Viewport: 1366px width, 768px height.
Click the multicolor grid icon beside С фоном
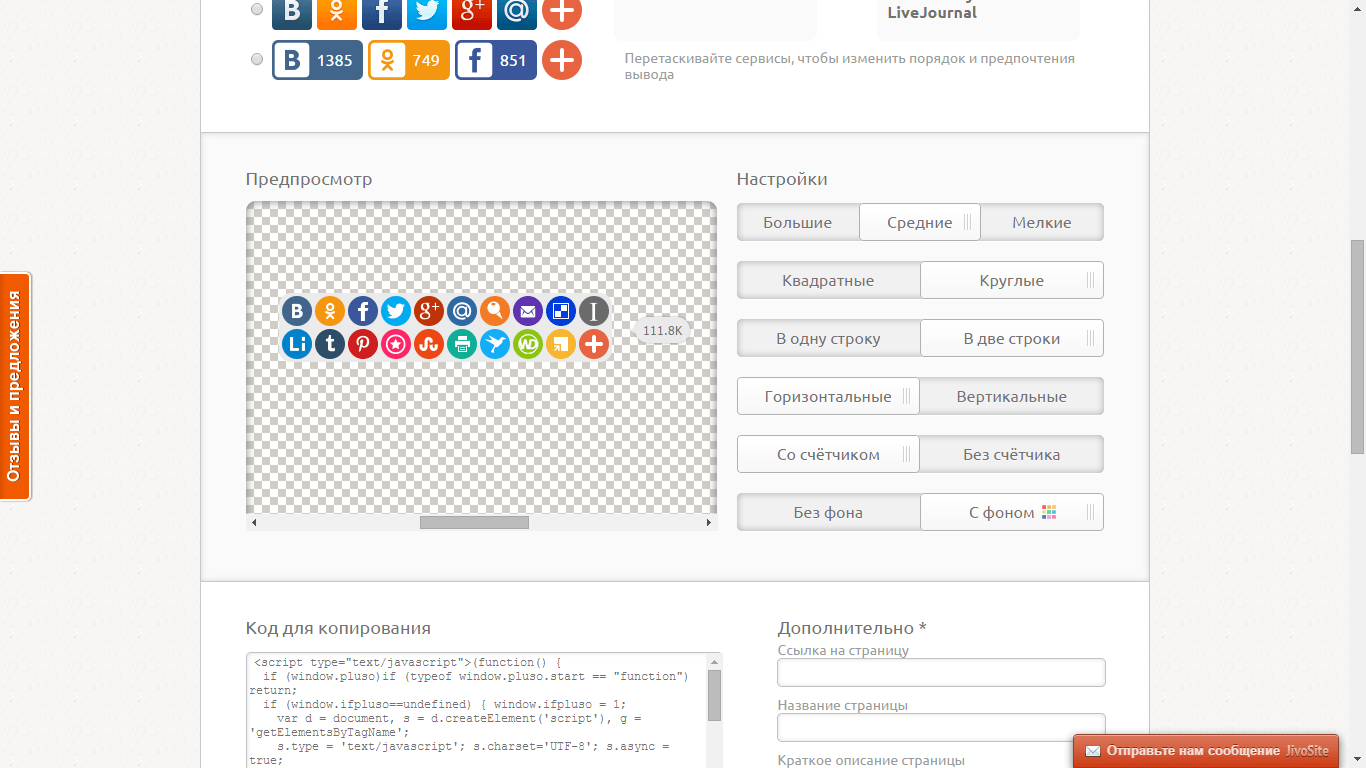click(1049, 512)
